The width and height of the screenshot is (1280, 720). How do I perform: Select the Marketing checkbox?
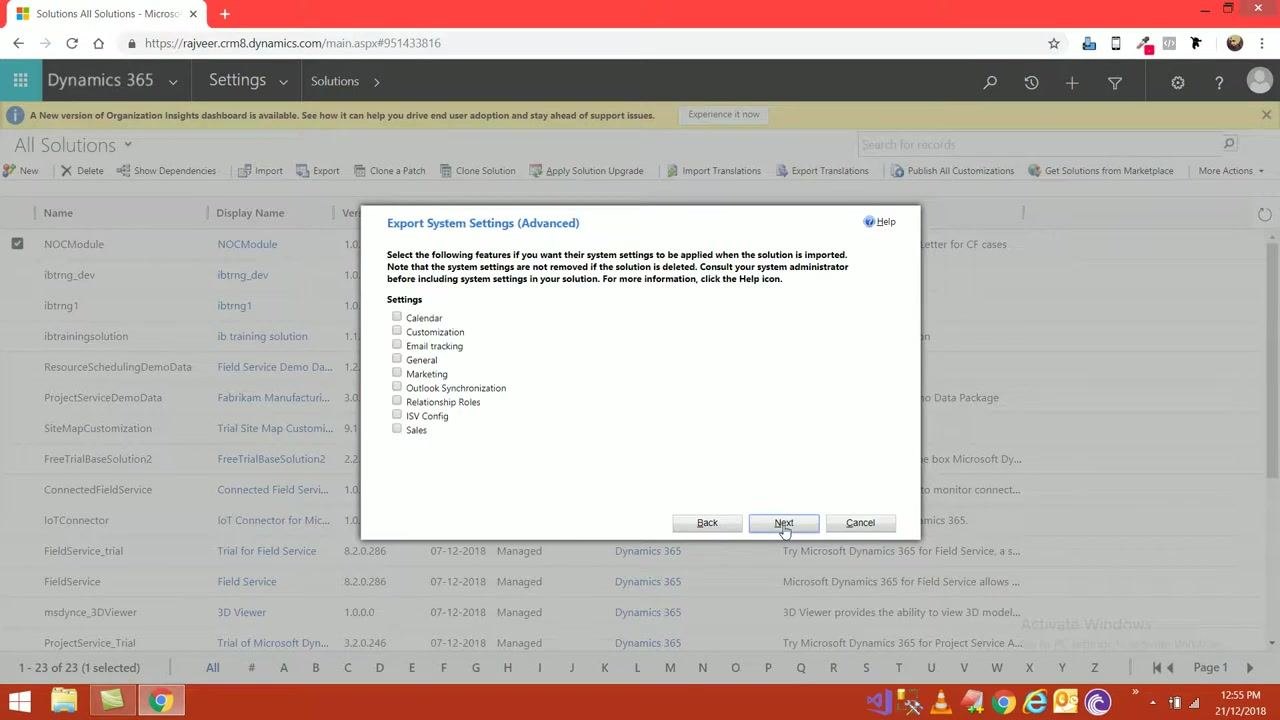397,373
